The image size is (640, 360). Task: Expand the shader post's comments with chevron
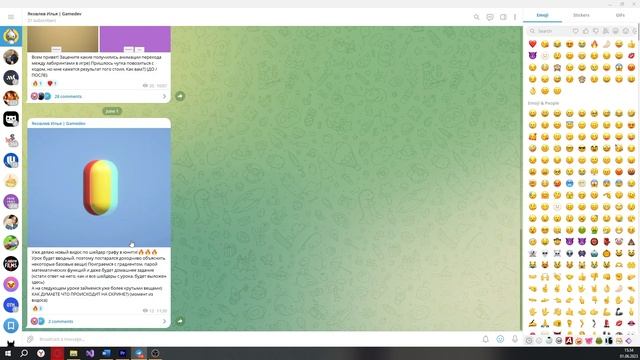[x=164, y=321]
